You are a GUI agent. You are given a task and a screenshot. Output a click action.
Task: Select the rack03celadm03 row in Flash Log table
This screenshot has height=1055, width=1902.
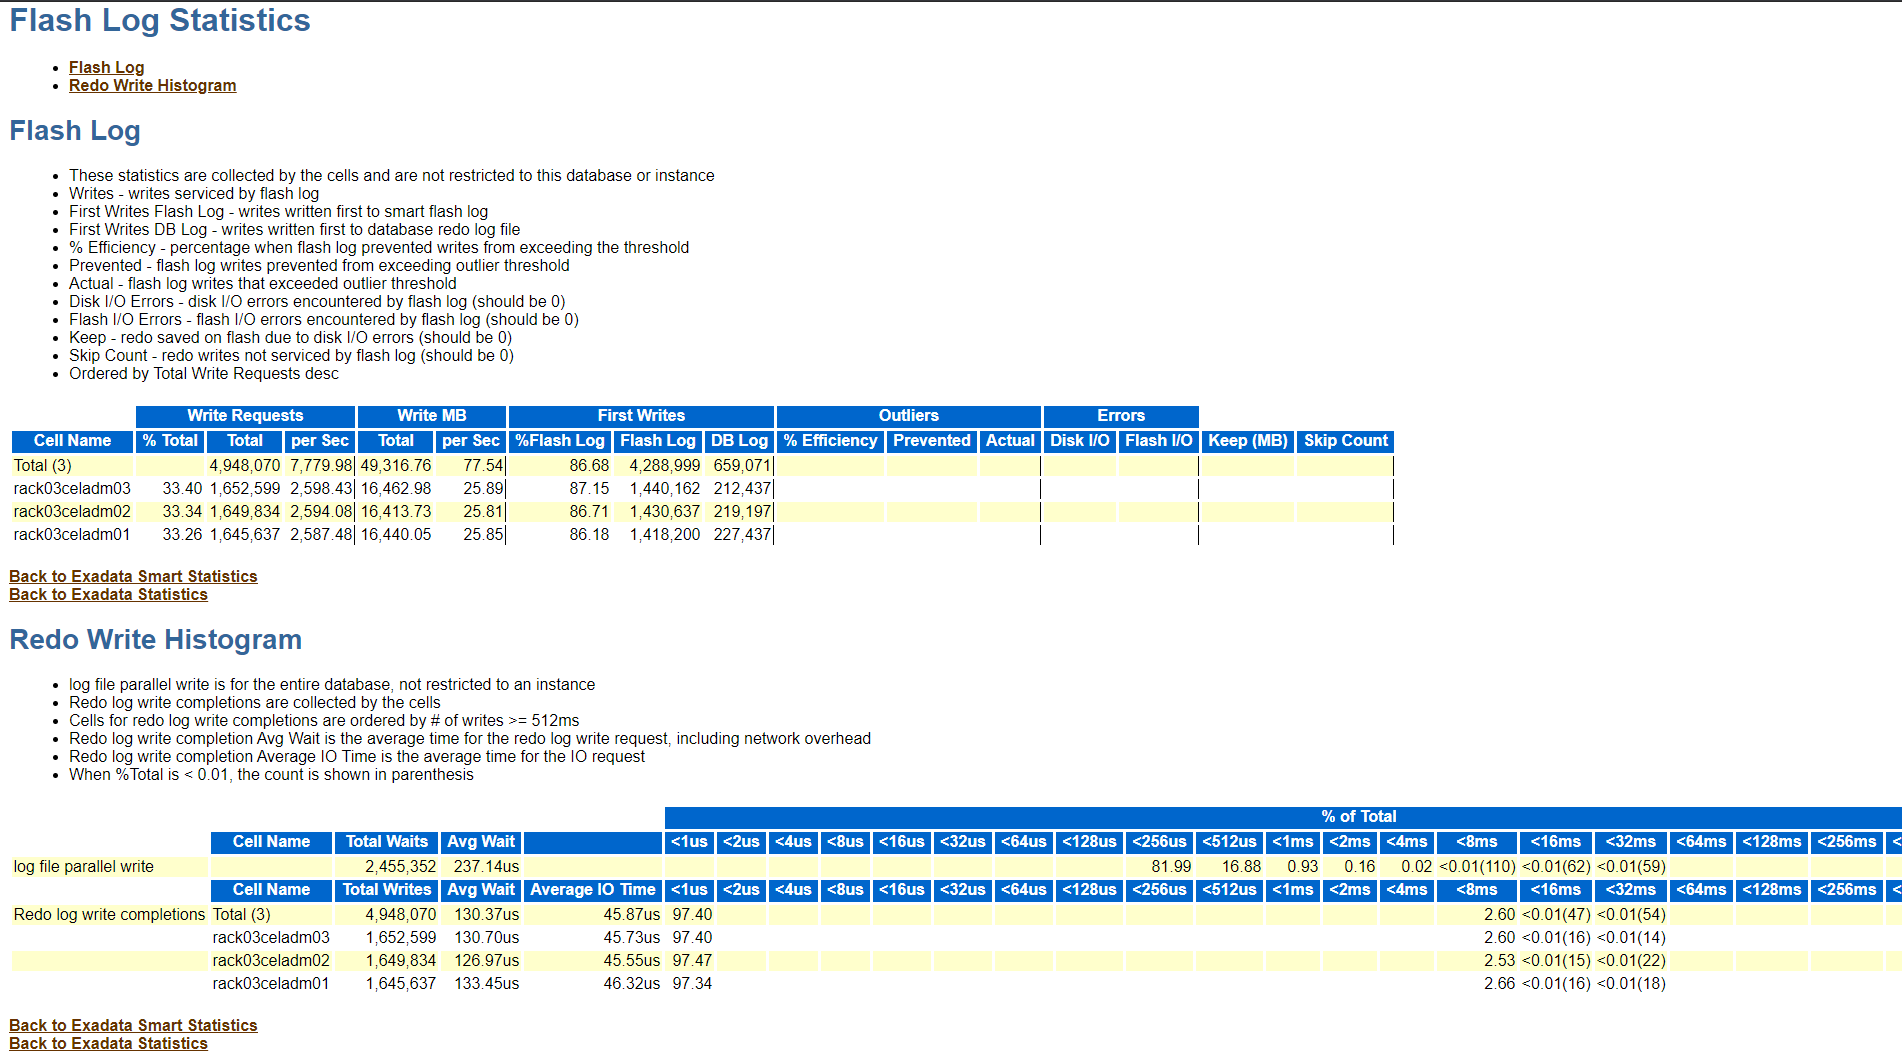tap(70, 488)
